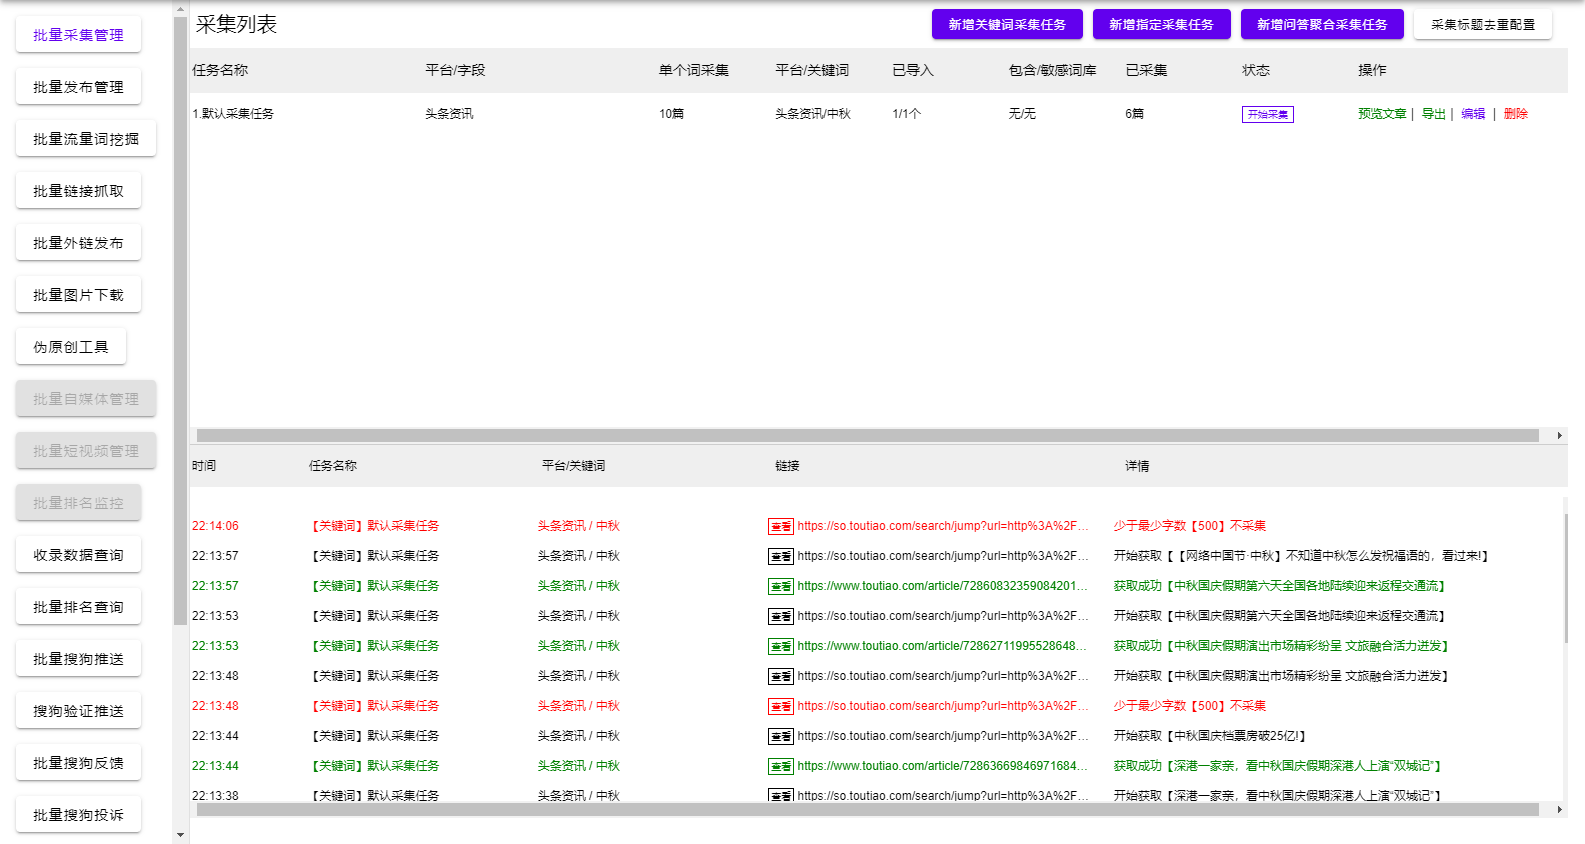The image size is (1585, 844).
Task: Click 任务名称 column header in task list
Action: (x=220, y=70)
